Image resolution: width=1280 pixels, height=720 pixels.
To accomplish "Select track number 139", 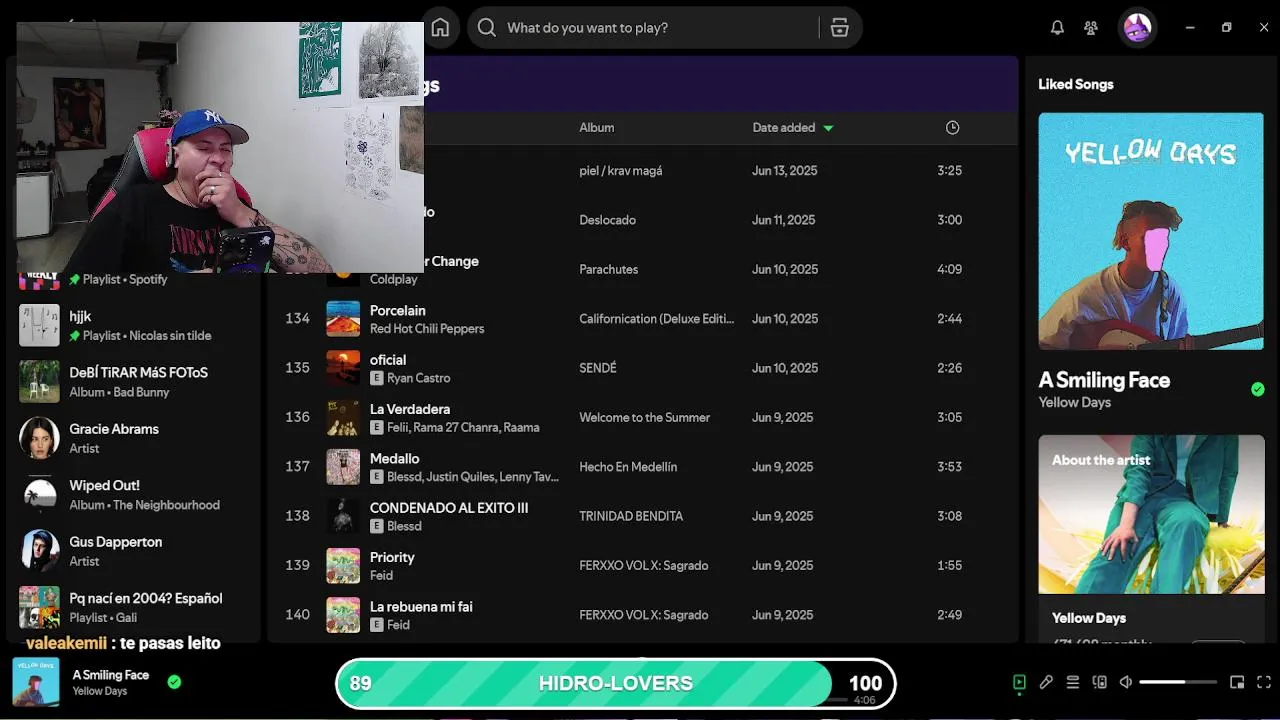I will [297, 565].
